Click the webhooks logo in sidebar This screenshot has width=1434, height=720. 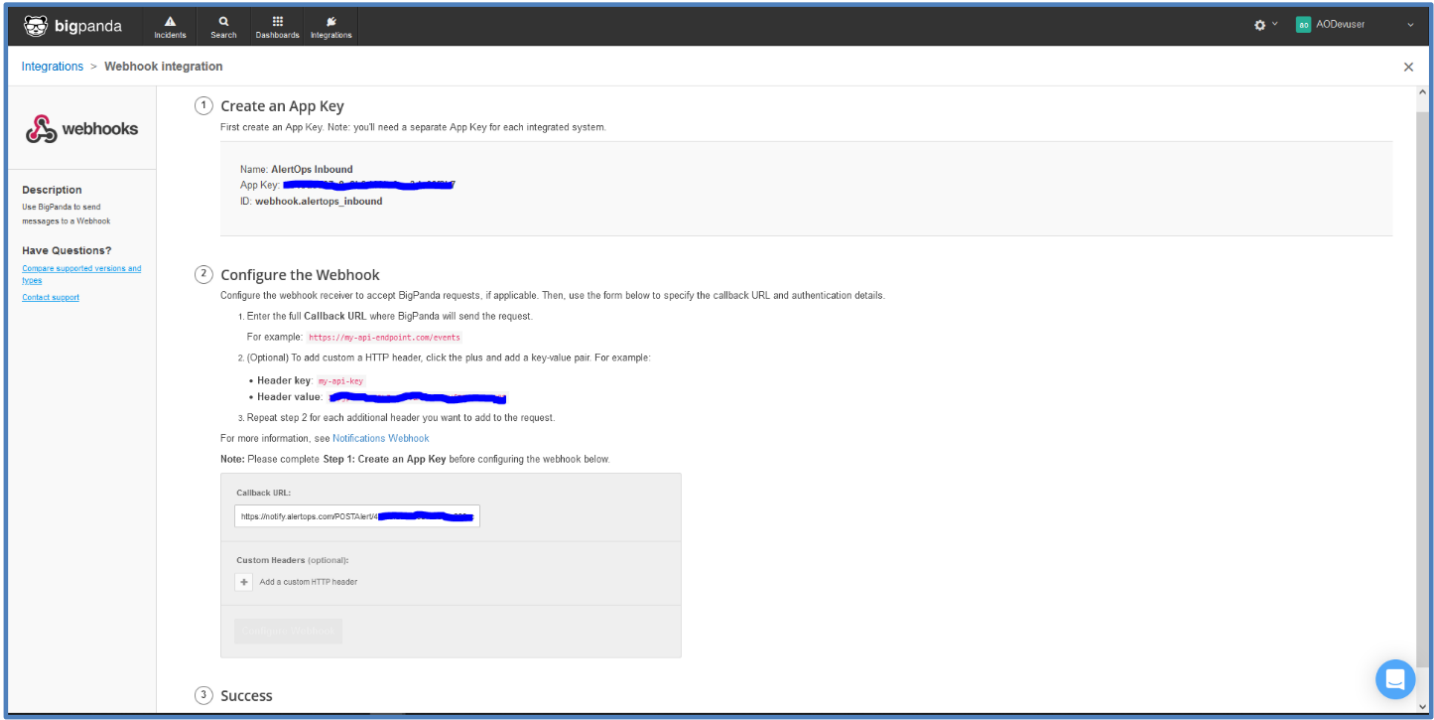point(82,129)
